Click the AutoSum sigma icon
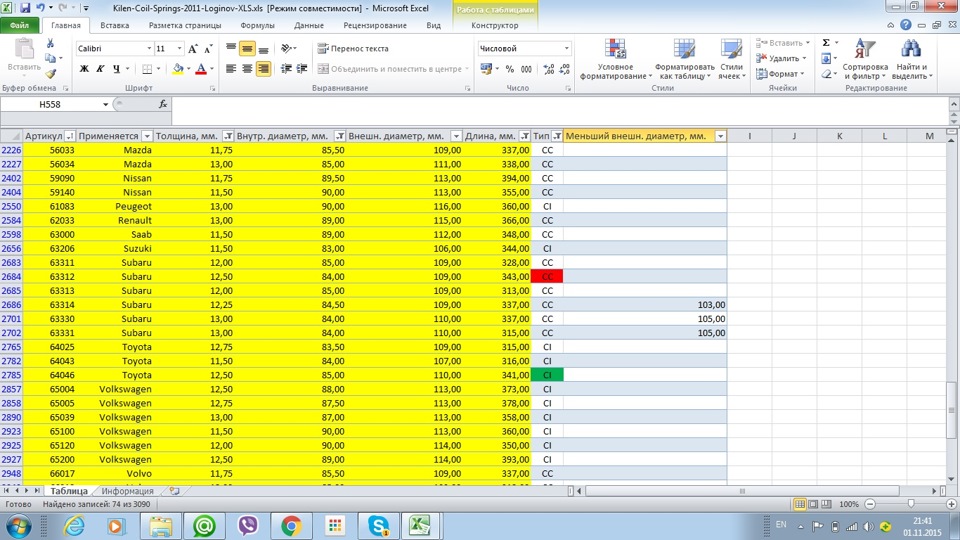Image resolution: width=960 pixels, height=540 pixels. (826, 43)
